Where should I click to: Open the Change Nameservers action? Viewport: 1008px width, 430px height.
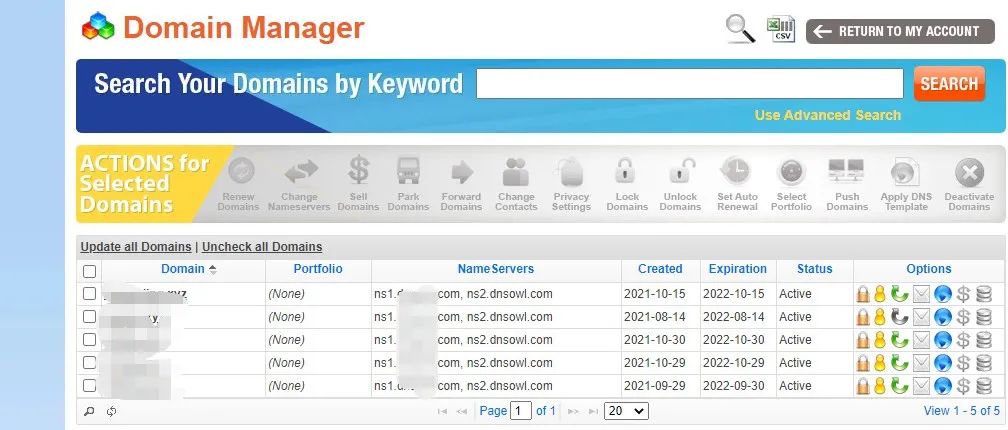pyautogui.click(x=299, y=172)
